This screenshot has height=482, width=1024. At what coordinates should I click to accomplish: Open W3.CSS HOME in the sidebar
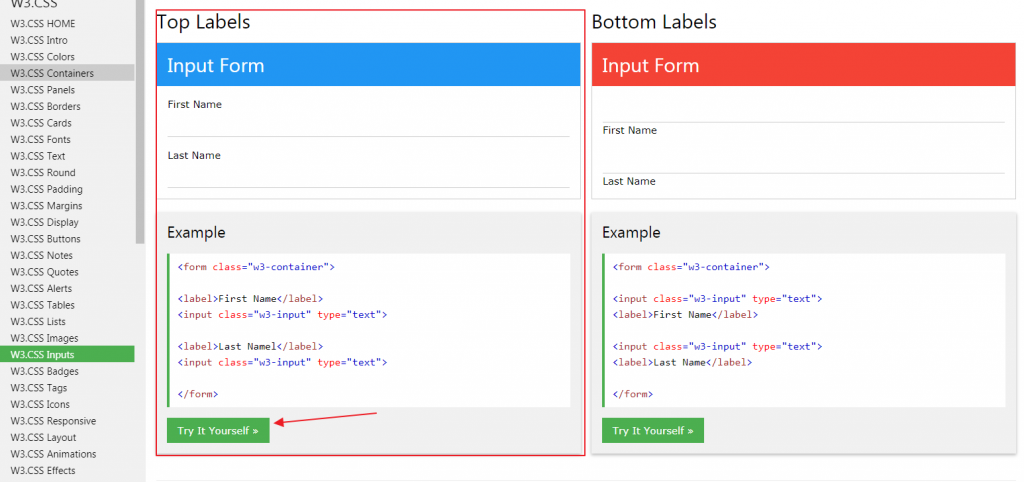43,23
